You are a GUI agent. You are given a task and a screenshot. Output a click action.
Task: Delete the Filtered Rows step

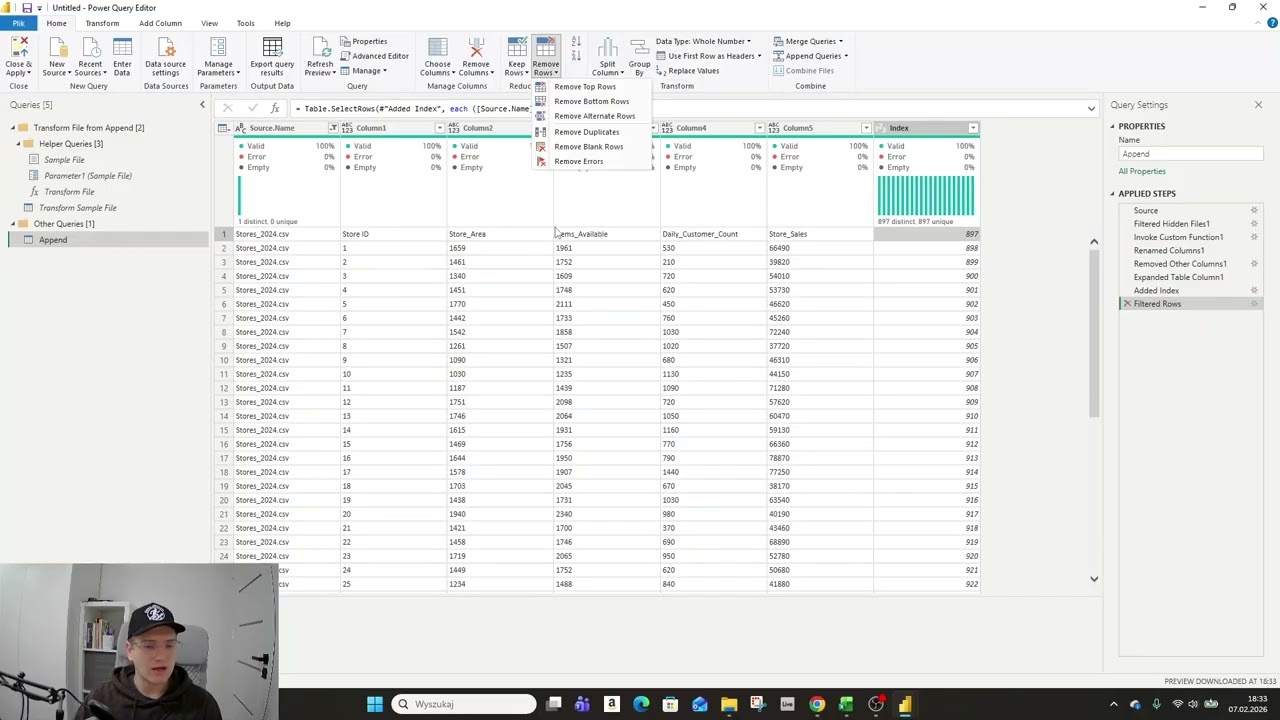(1127, 304)
